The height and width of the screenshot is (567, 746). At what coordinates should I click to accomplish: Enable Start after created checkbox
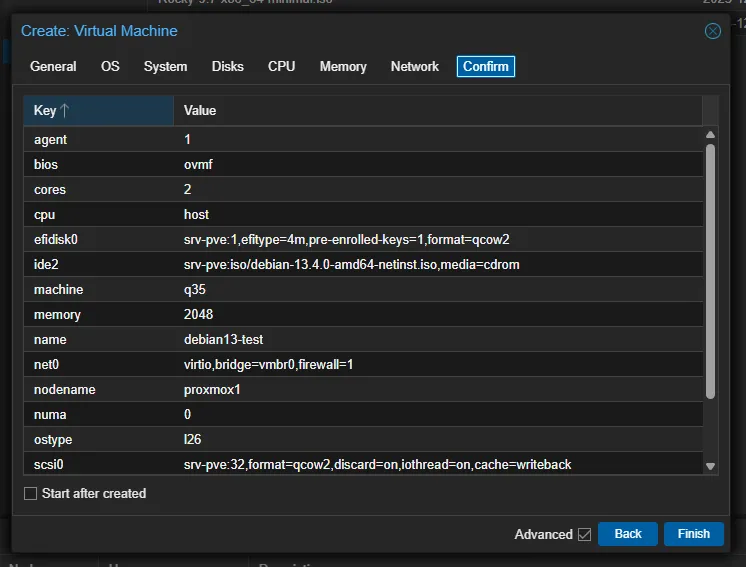(x=30, y=493)
